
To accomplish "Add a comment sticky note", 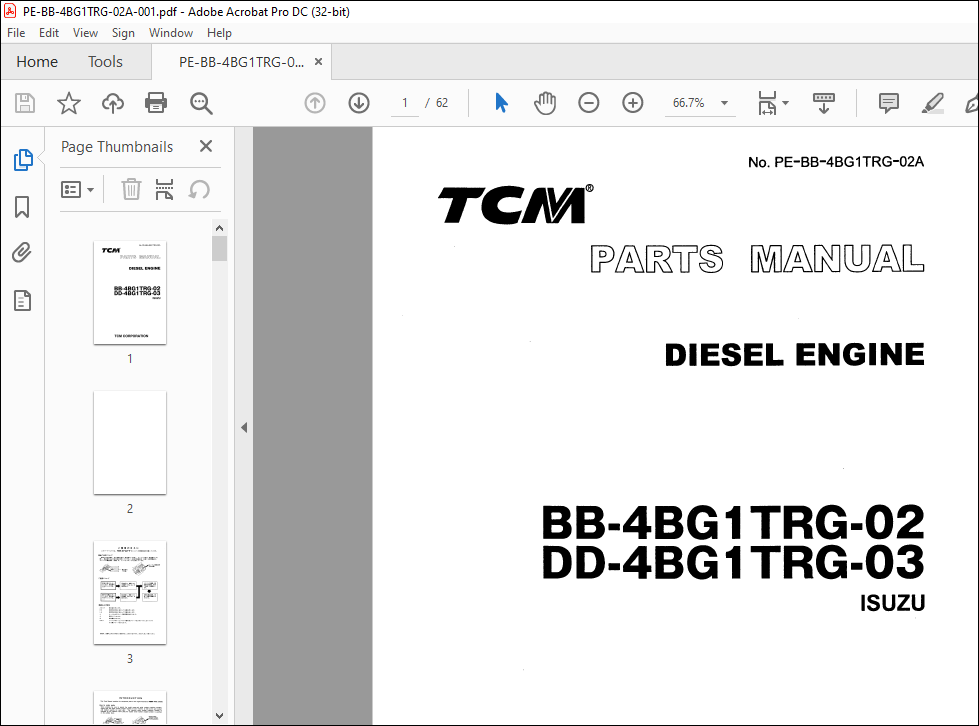I will [x=888, y=103].
